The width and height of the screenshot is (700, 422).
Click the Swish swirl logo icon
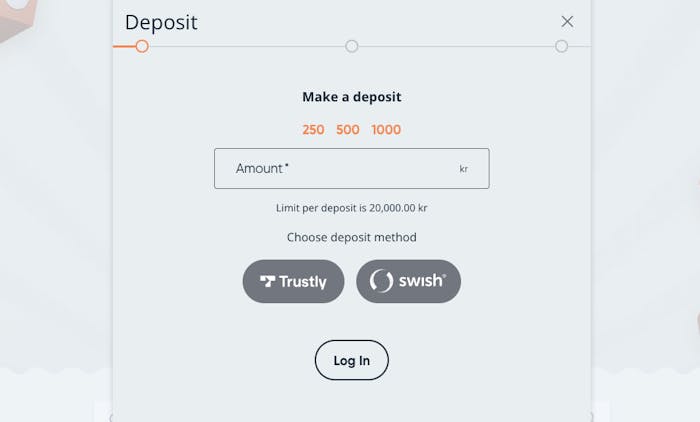[x=381, y=281]
